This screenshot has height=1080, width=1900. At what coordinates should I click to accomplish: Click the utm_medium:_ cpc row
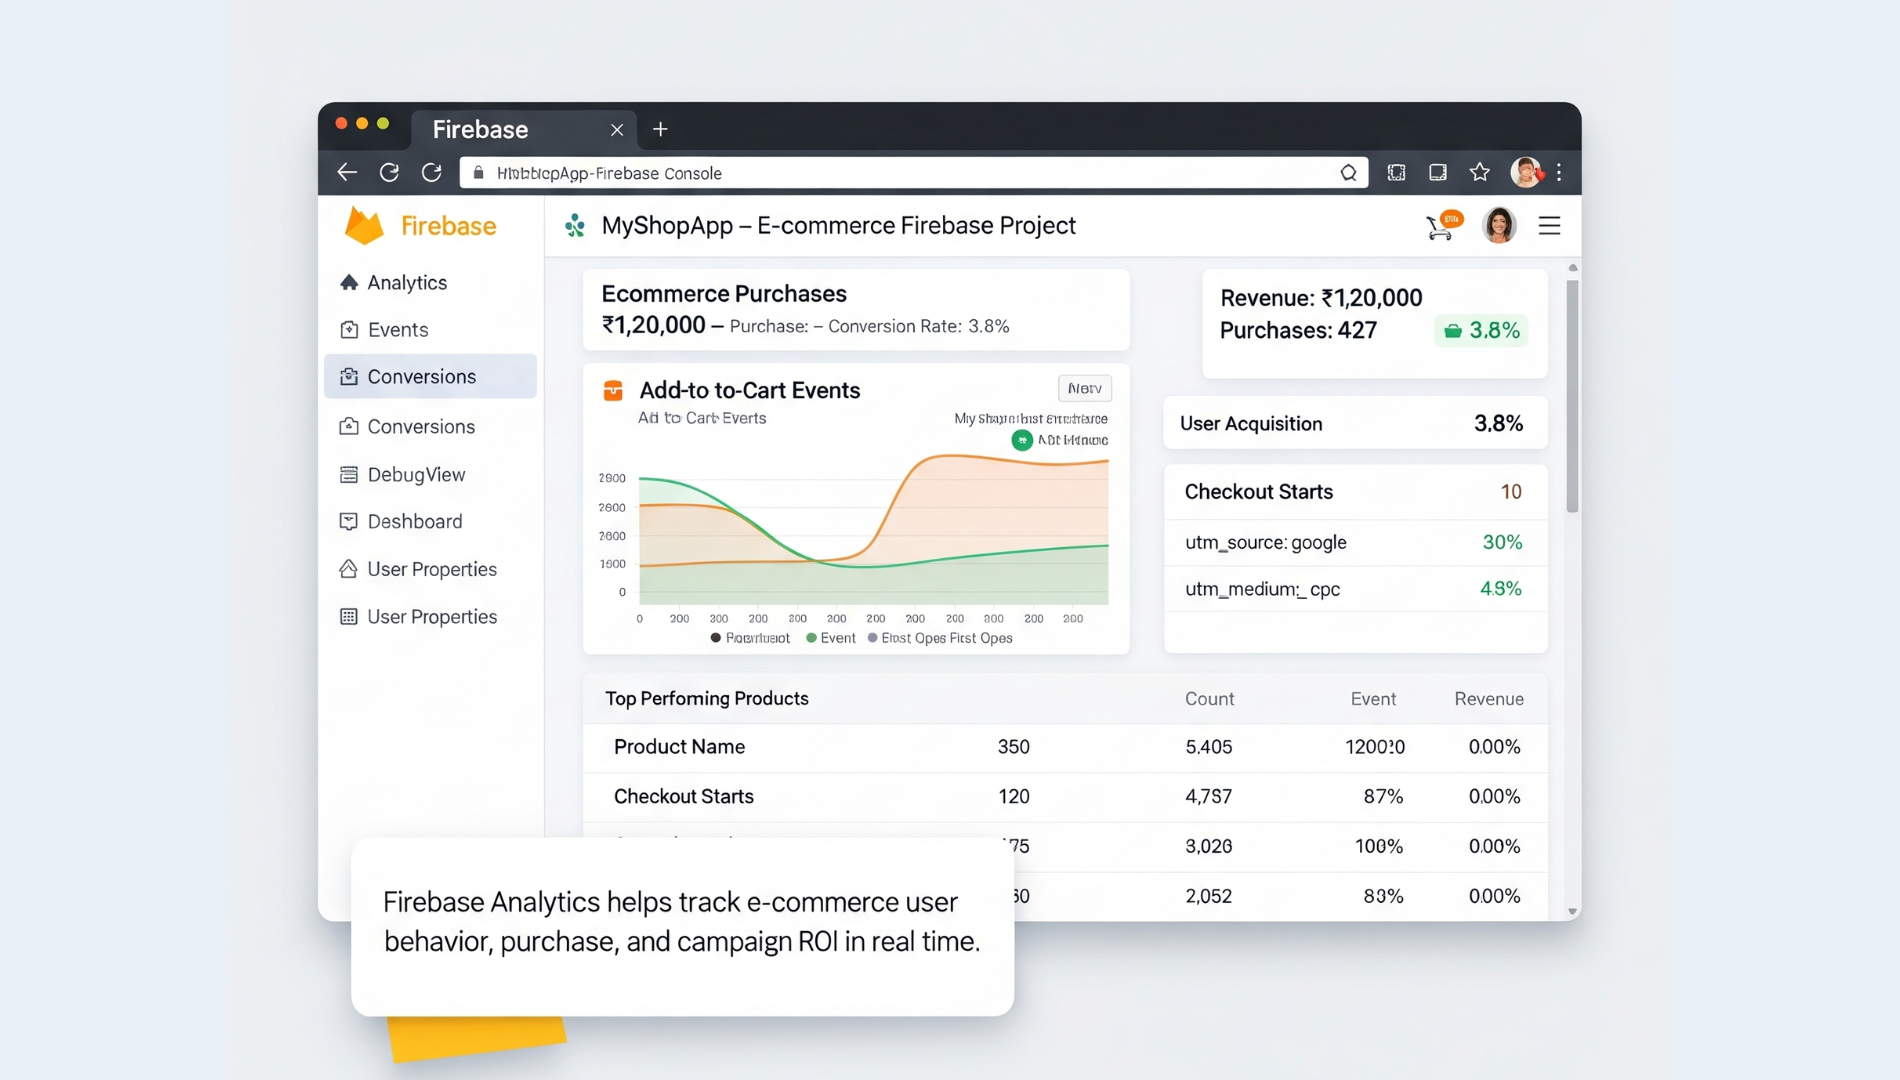1355,589
